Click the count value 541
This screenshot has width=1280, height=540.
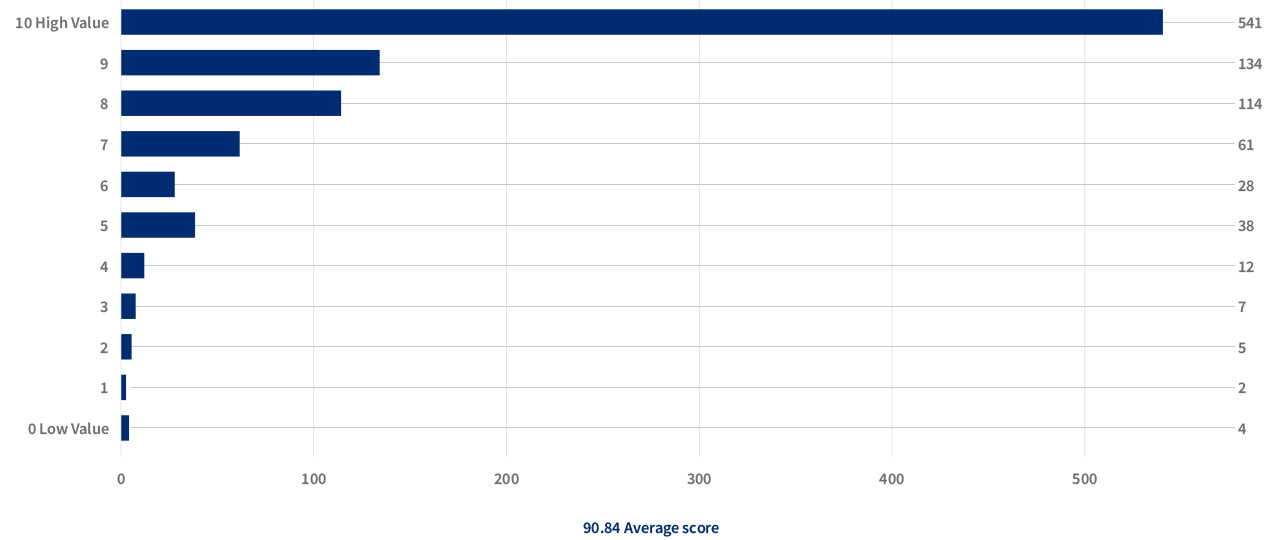click(x=1249, y=22)
